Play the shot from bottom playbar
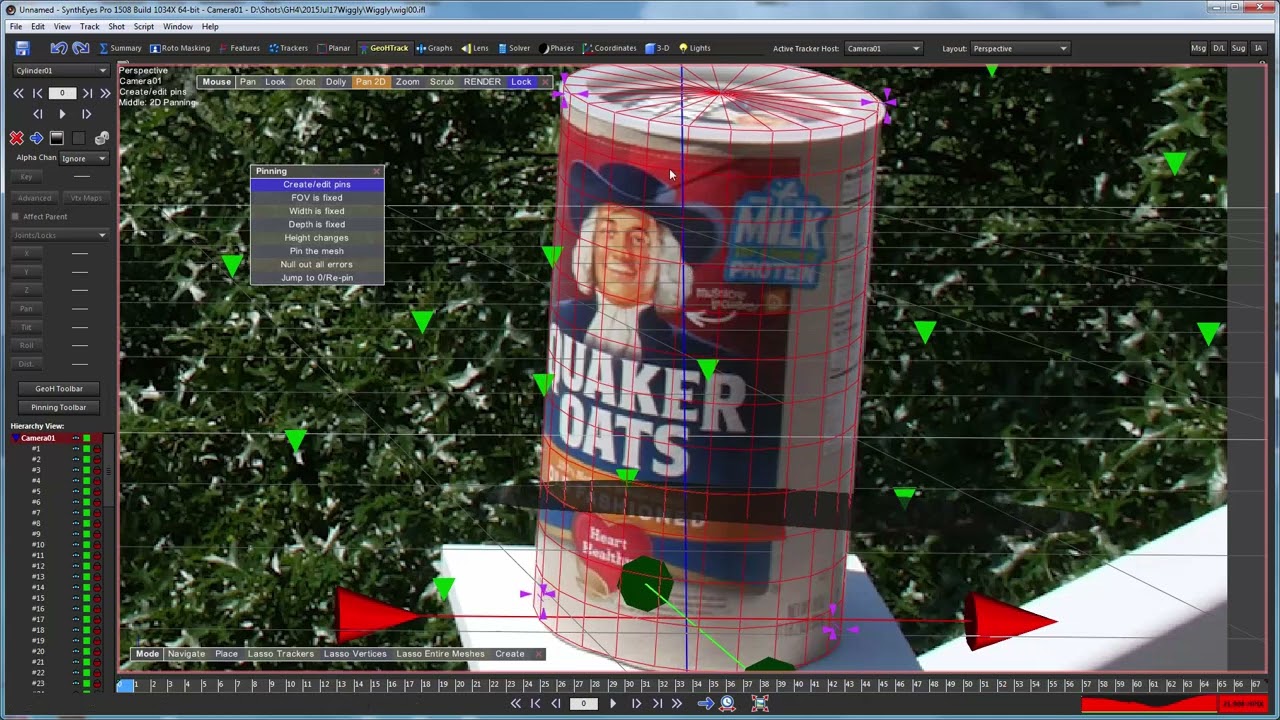 pos(612,703)
